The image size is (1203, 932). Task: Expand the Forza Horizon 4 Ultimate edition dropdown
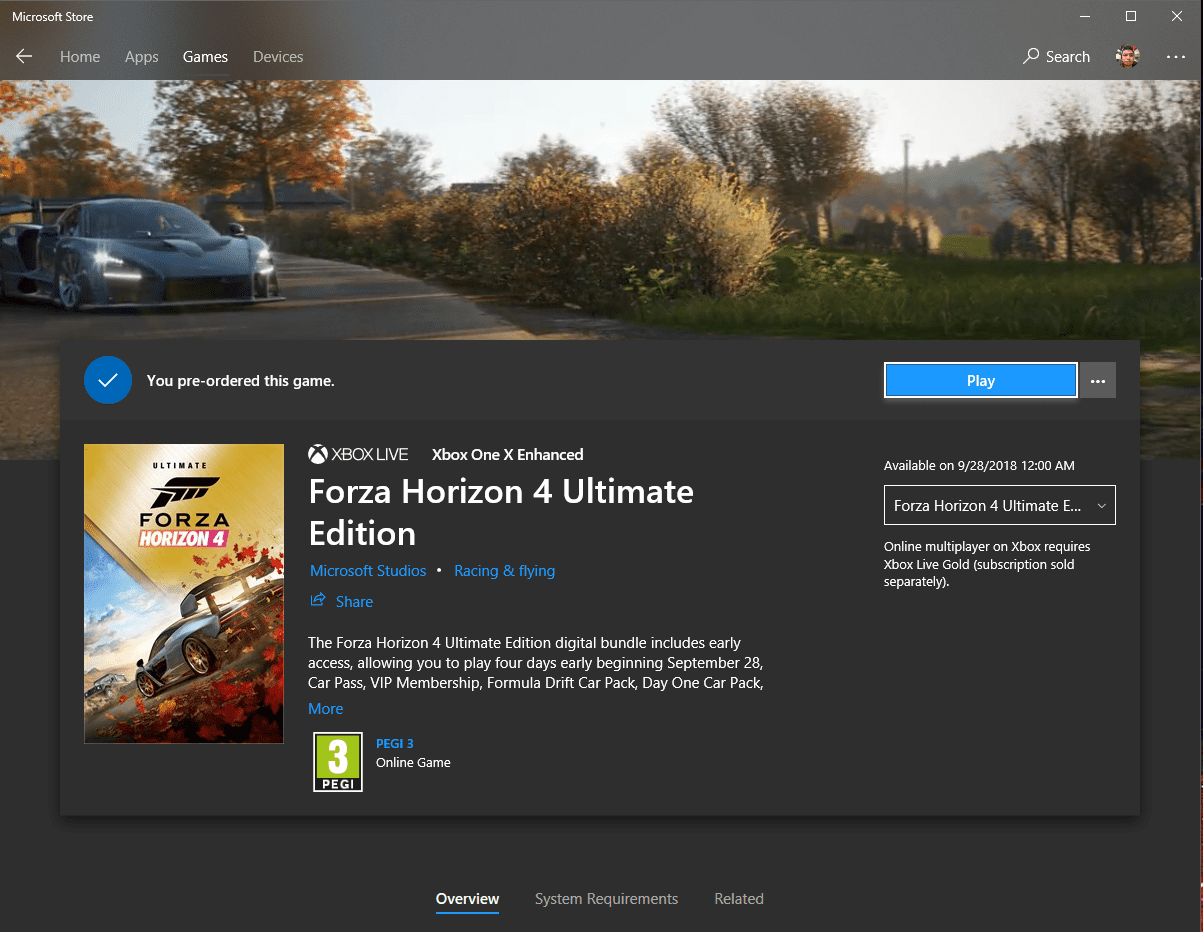pos(1000,505)
